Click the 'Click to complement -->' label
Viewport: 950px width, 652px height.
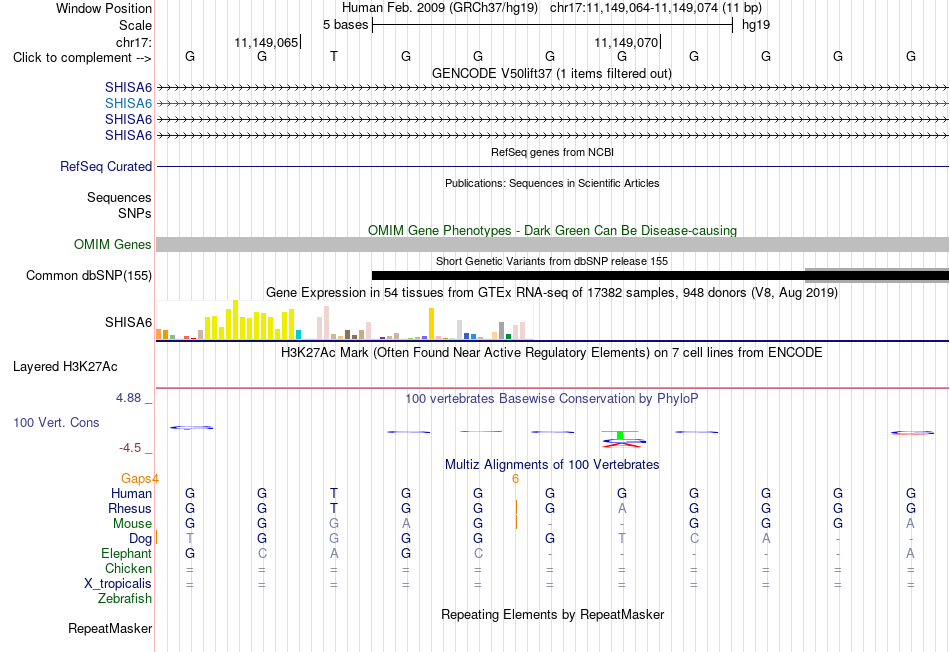(82, 58)
